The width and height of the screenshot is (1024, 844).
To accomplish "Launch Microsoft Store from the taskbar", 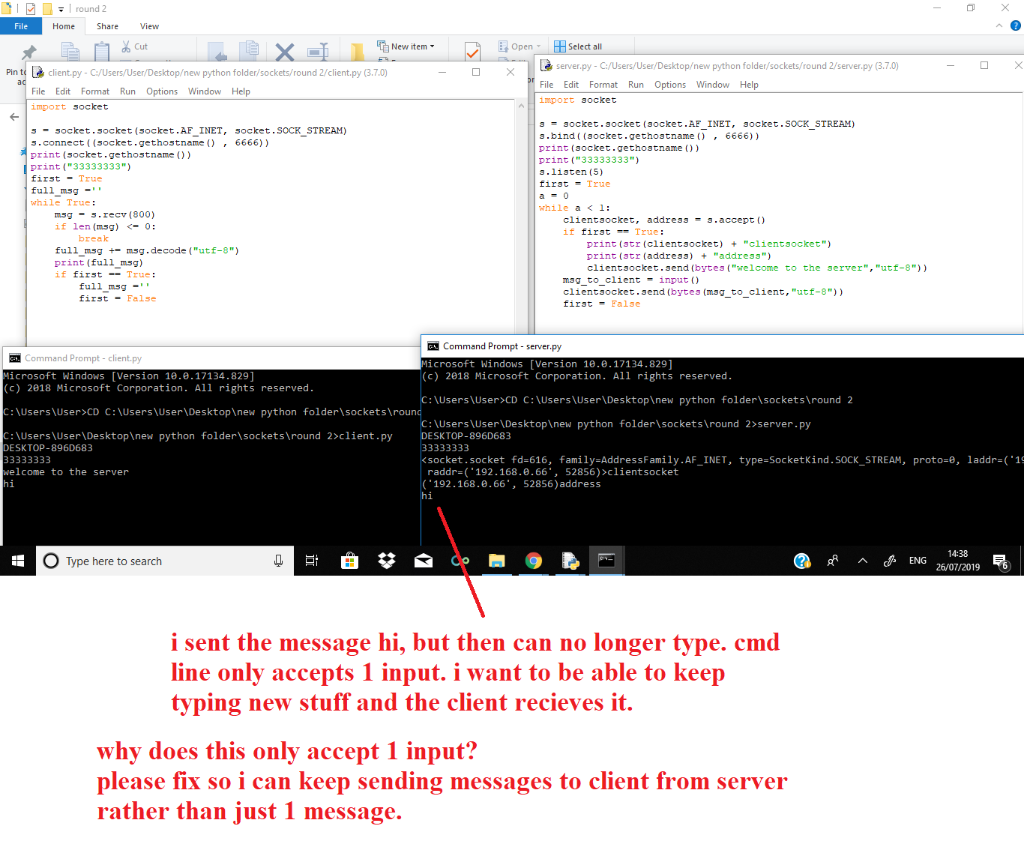I will click(x=350, y=561).
